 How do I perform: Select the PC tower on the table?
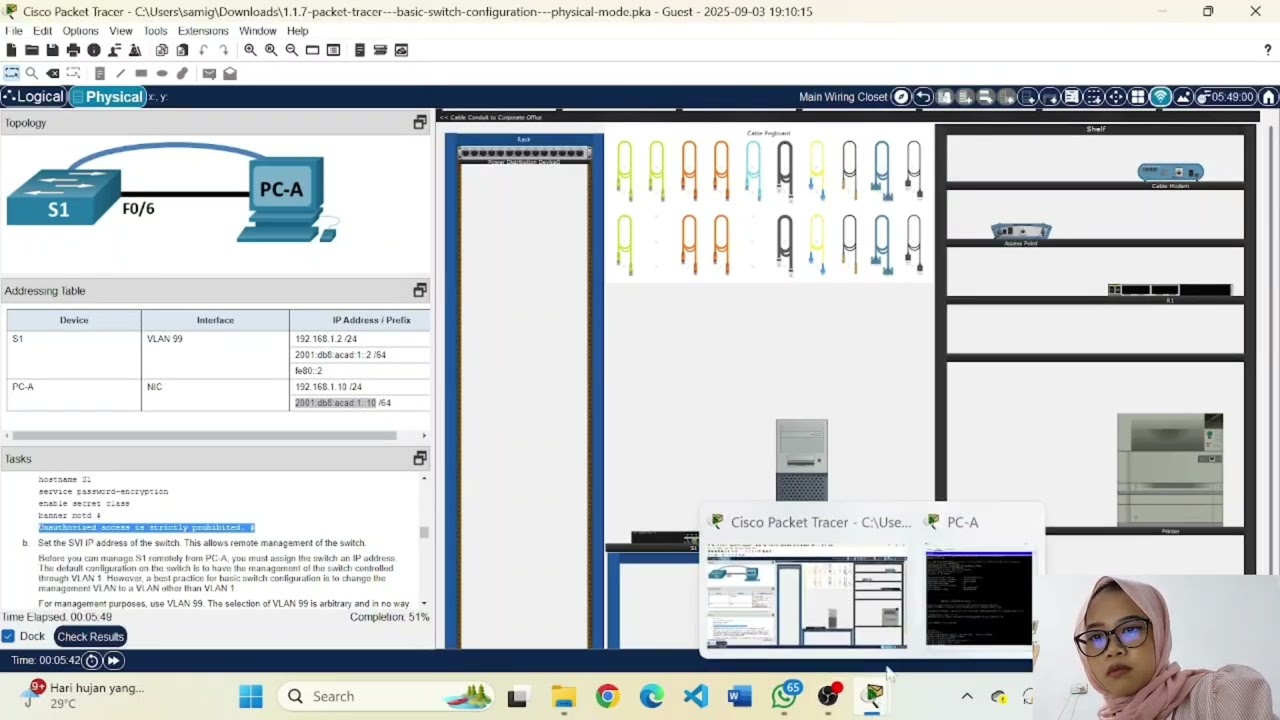(x=802, y=460)
